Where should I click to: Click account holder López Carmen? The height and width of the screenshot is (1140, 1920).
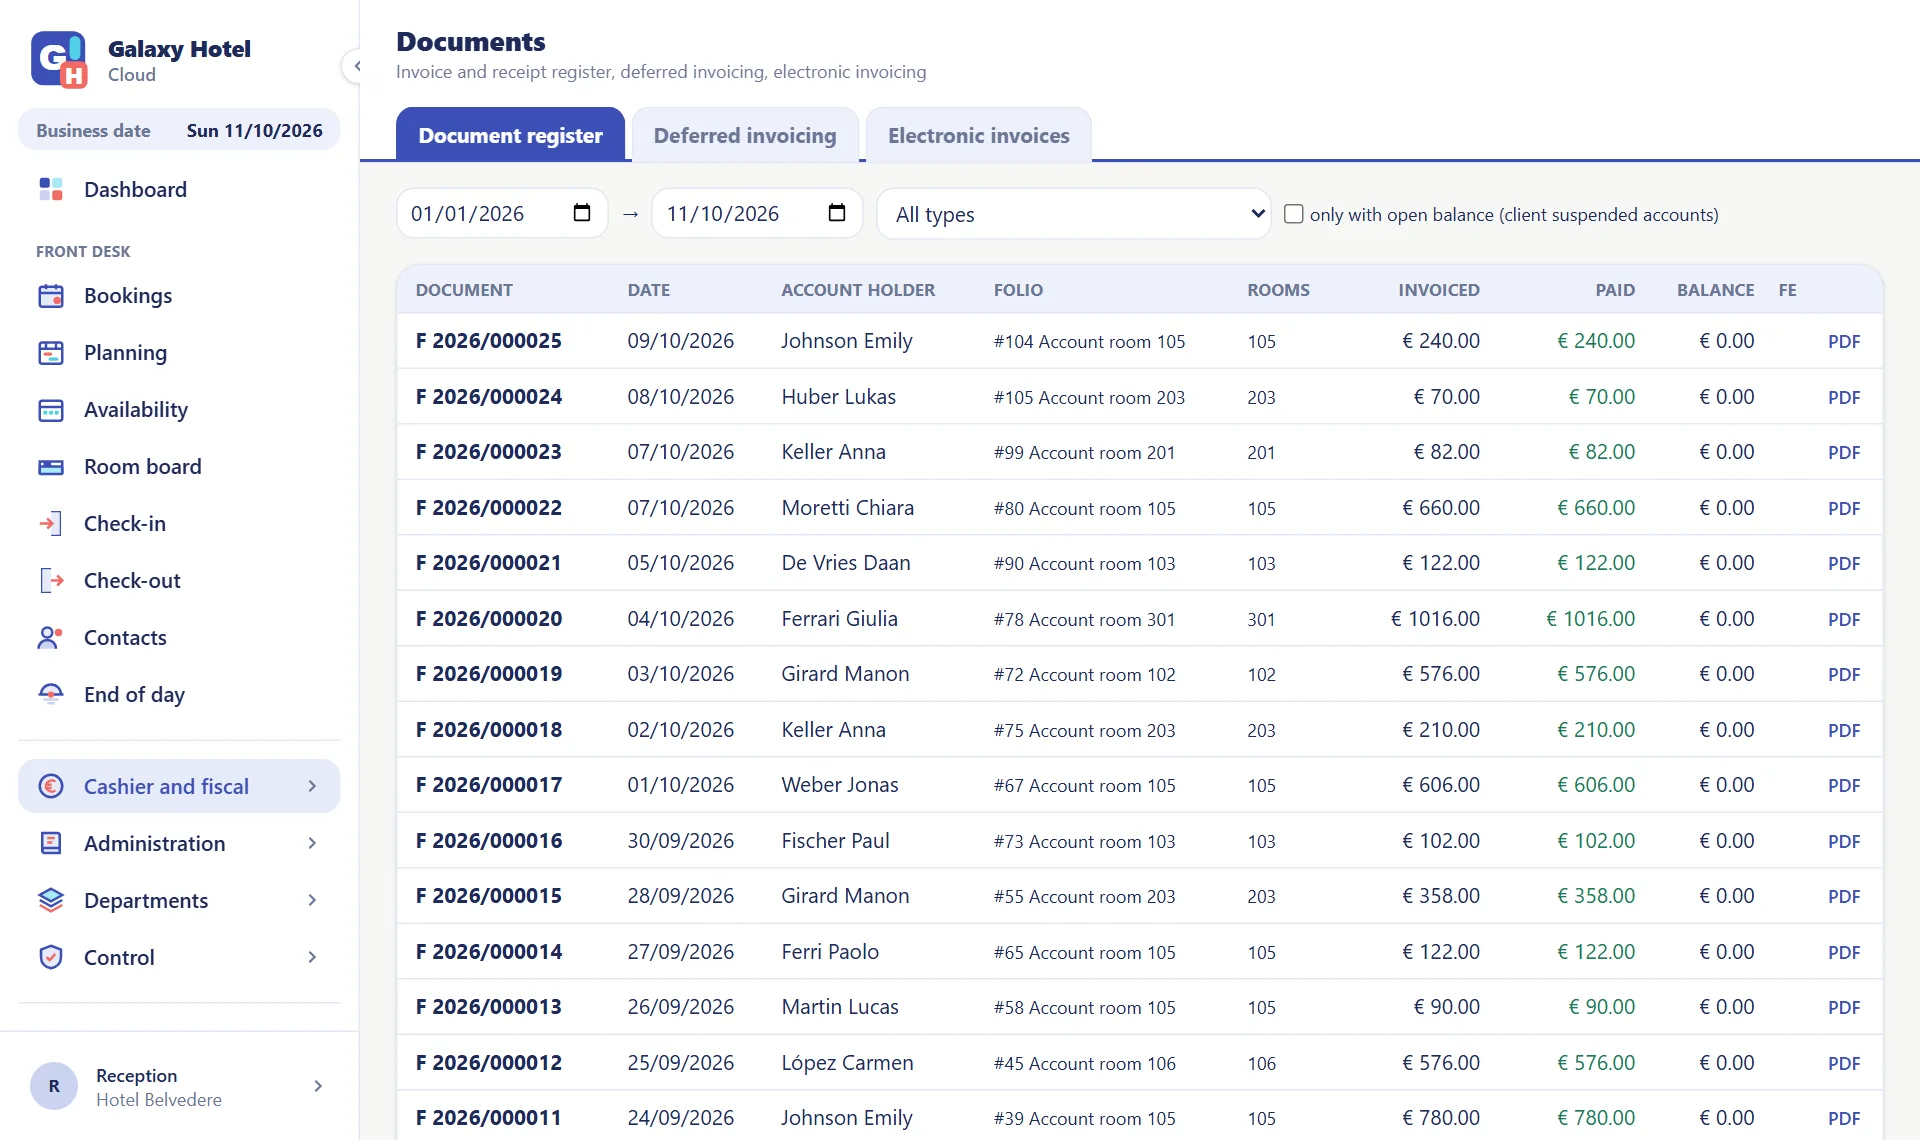[x=847, y=1063]
